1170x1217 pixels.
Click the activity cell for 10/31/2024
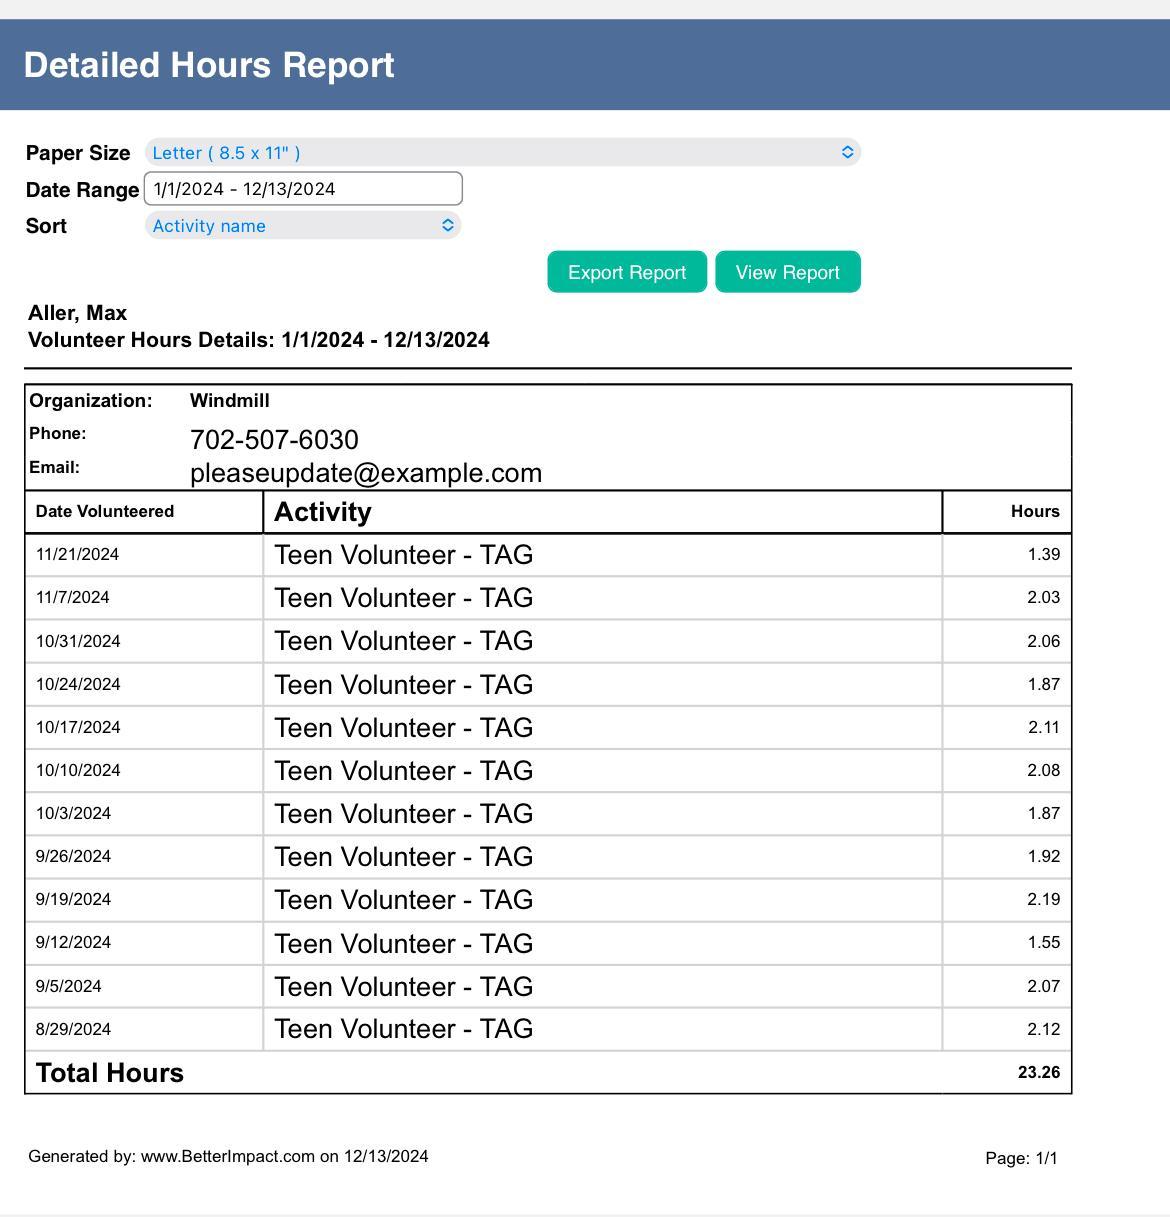[403, 641]
